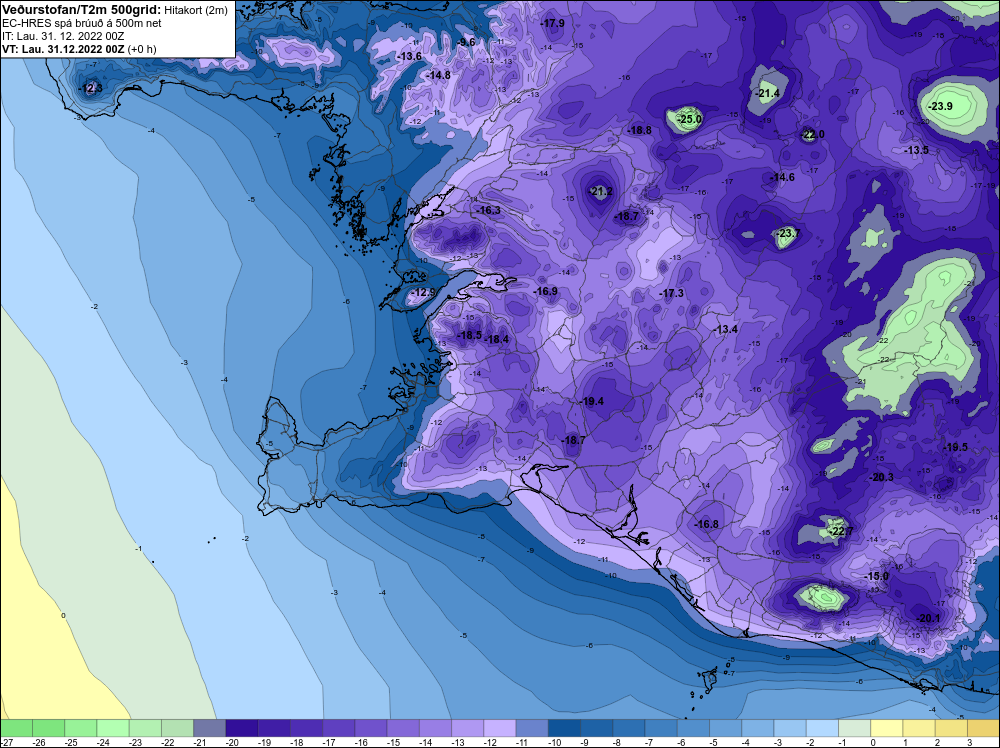Select the -12.3 value in the upper-left peninsula
Viewport: 1000px width, 748px height.
[90, 89]
